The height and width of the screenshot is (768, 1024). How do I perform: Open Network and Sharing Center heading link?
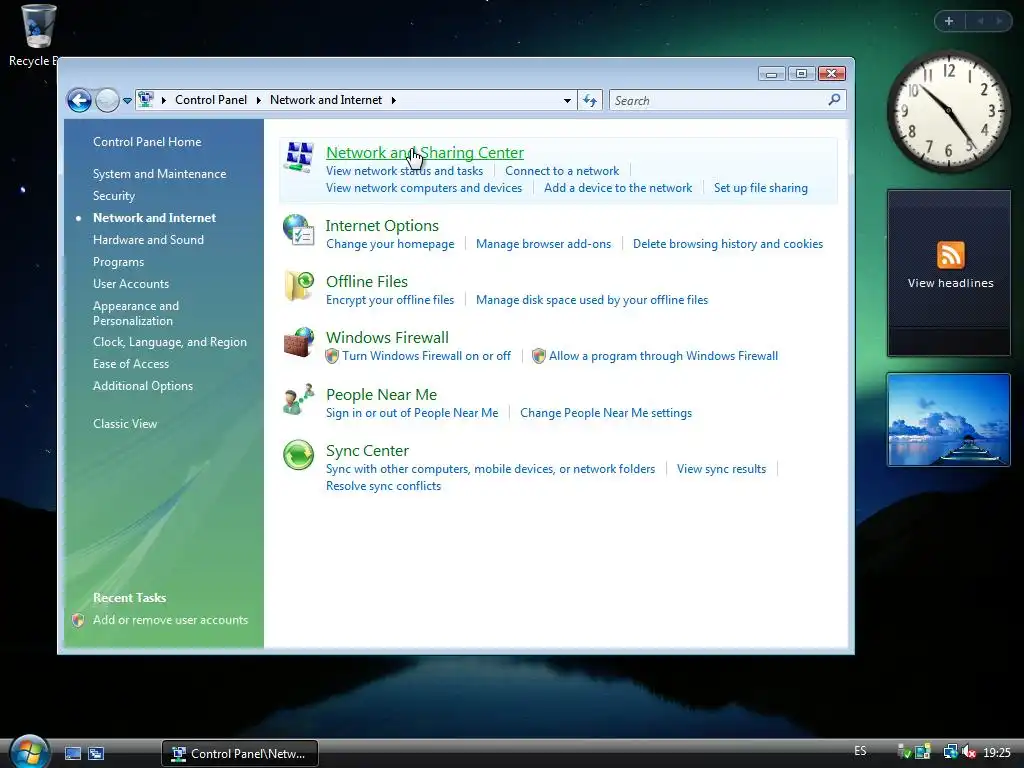[424, 153]
